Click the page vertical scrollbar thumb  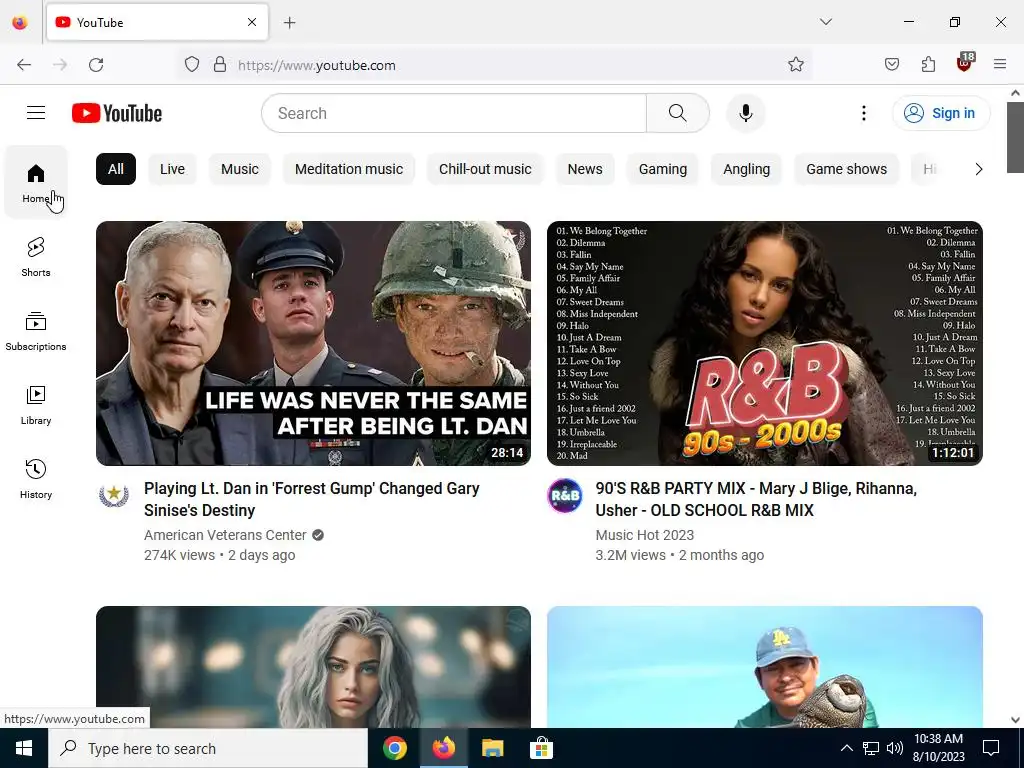tap(1015, 137)
